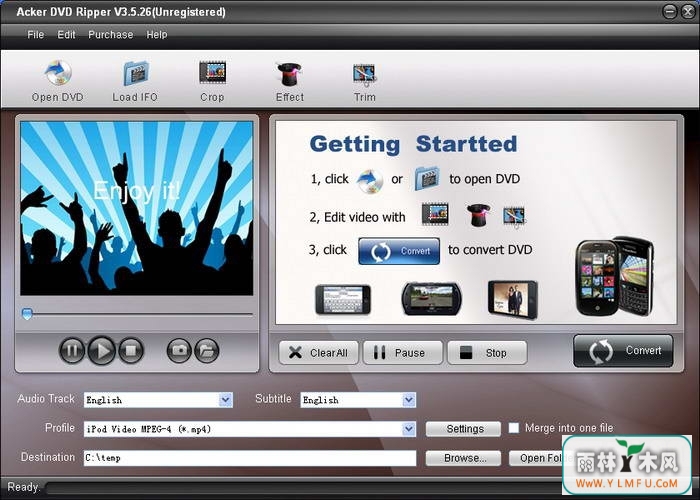Click the PSP device thumbnail
The width and height of the screenshot is (700, 500).
pyautogui.click(x=431, y=299)
